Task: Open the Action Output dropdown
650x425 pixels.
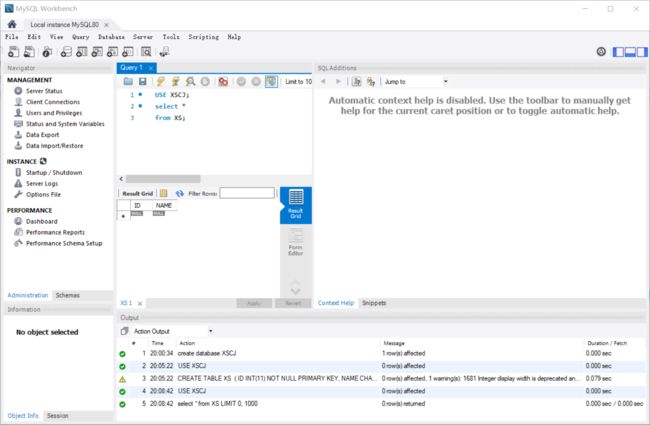Action: click(x=172, y=331)
